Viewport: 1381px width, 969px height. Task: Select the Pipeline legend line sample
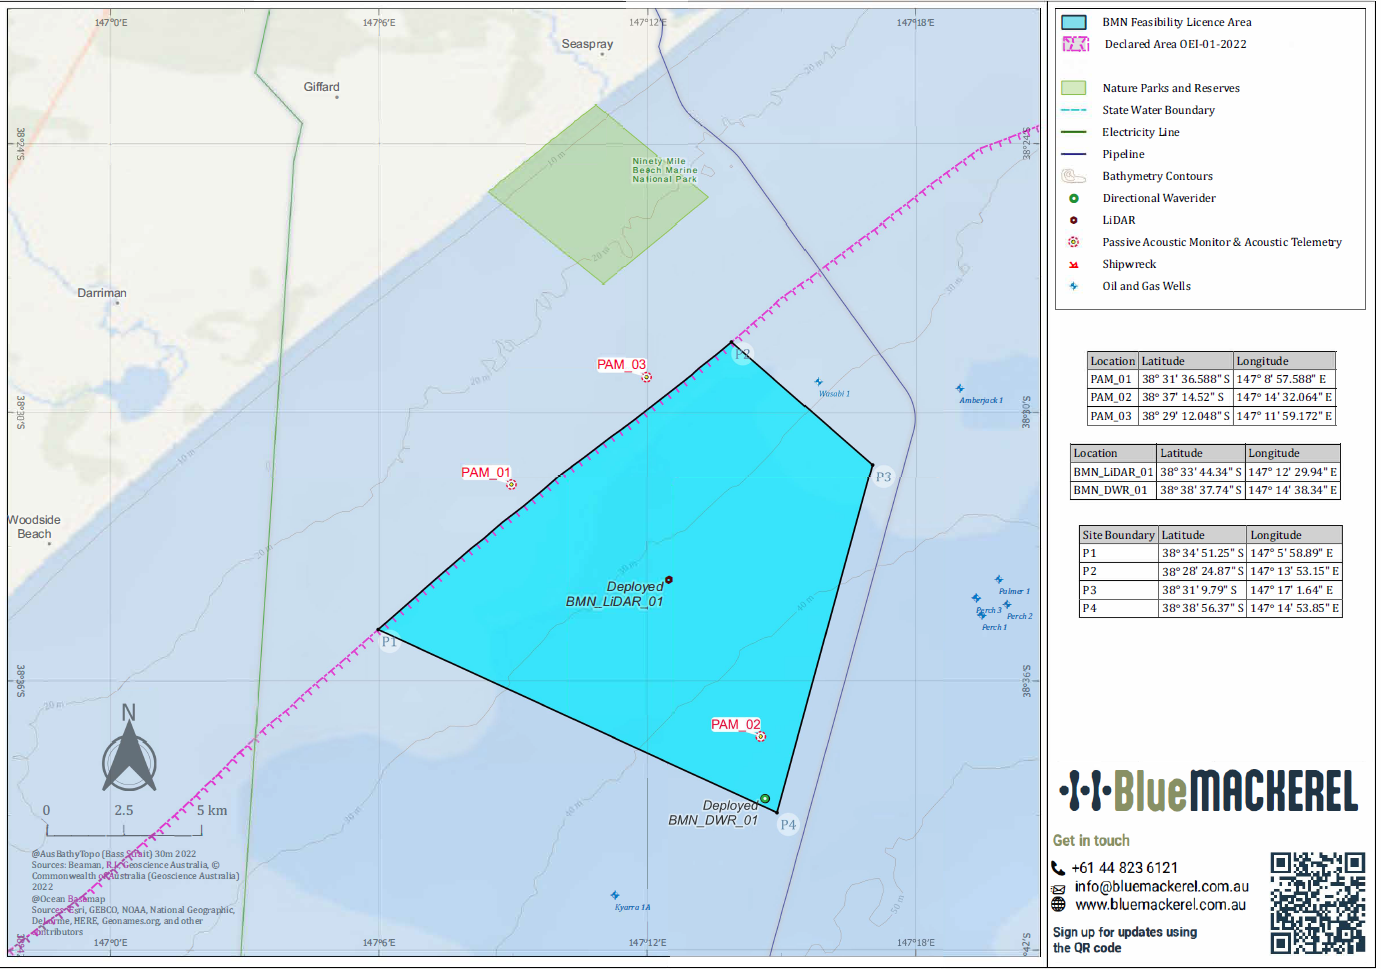(1074, 154)
